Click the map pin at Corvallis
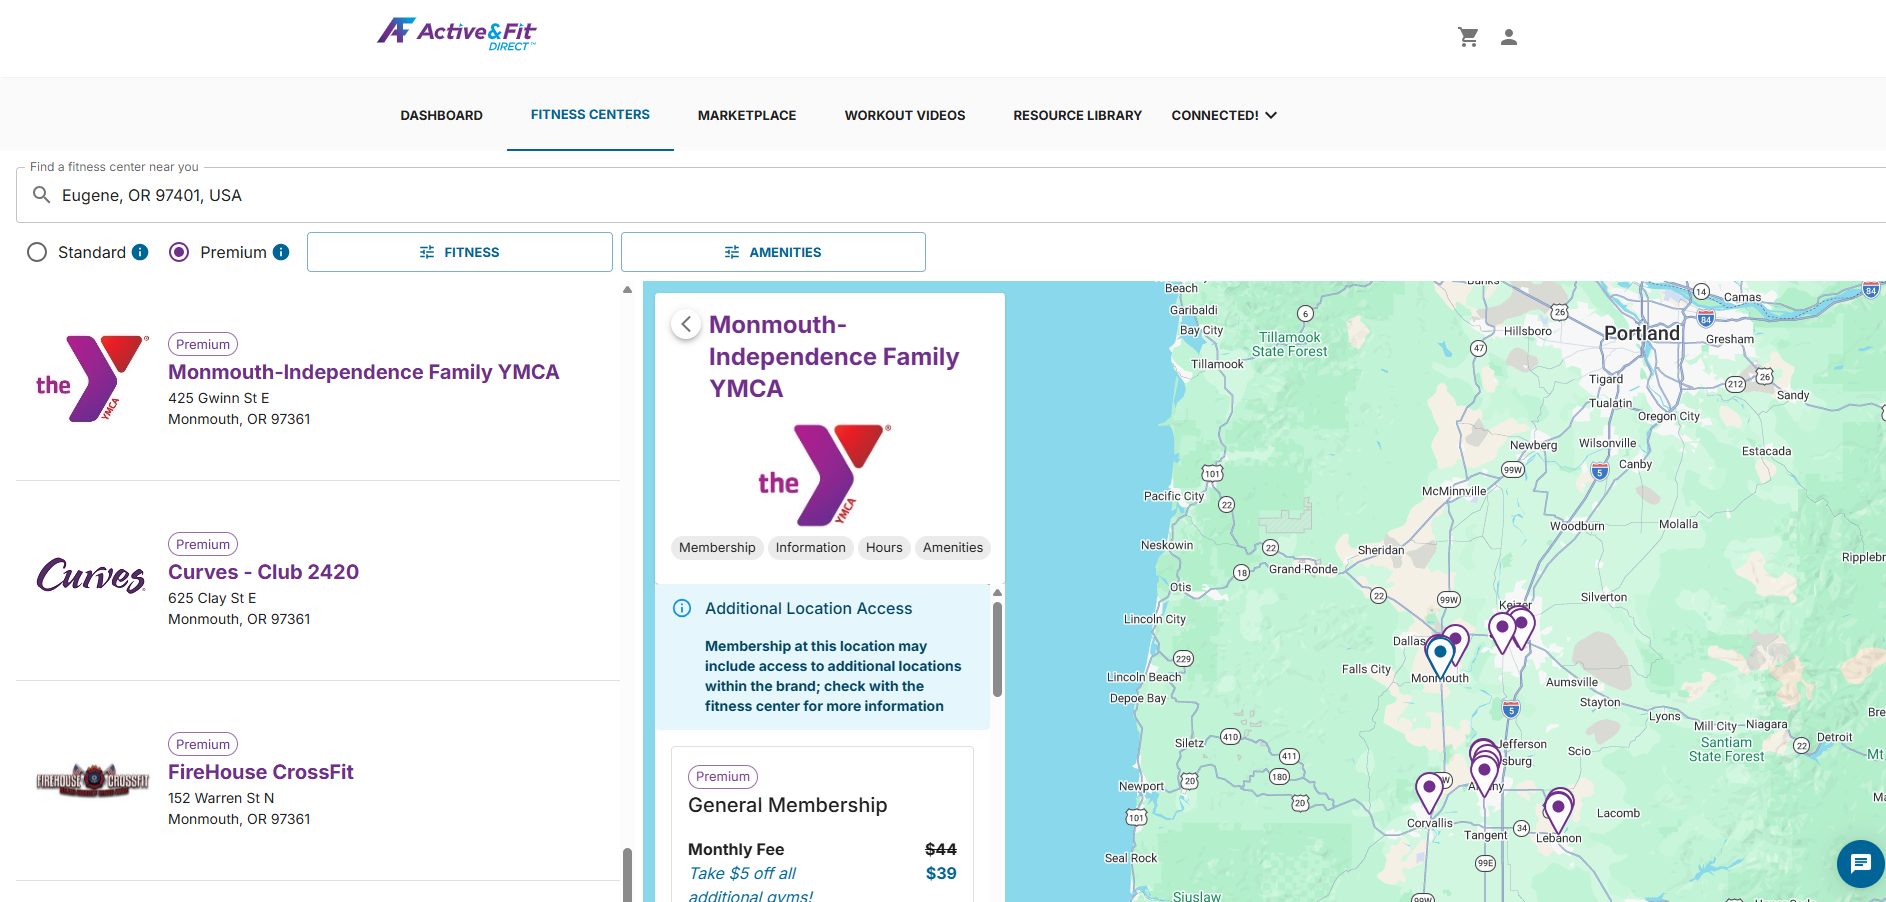 coord(1430,793)
